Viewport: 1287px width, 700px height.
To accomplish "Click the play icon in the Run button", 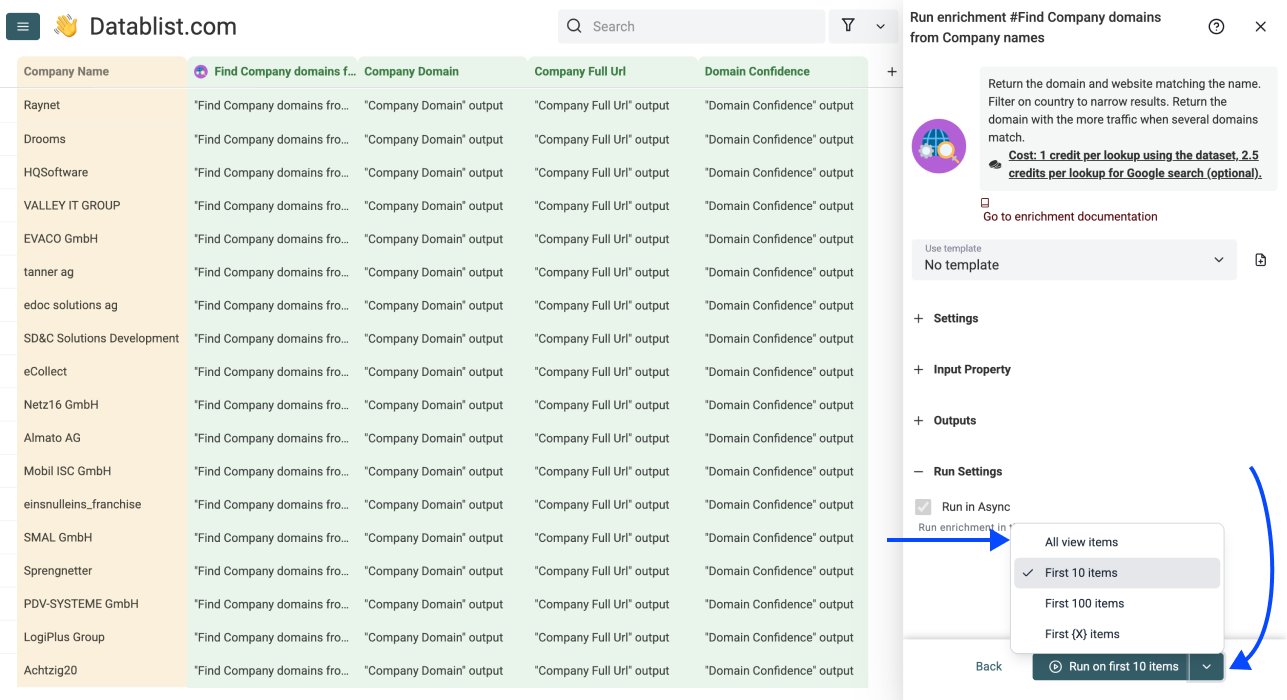I will [x=1055, y=667].
